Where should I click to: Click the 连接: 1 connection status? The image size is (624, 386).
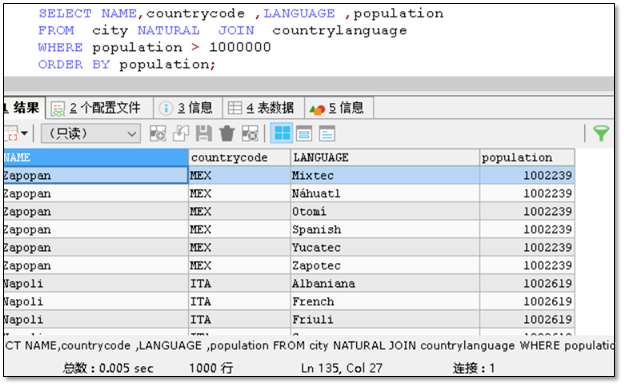coord(474,368)
